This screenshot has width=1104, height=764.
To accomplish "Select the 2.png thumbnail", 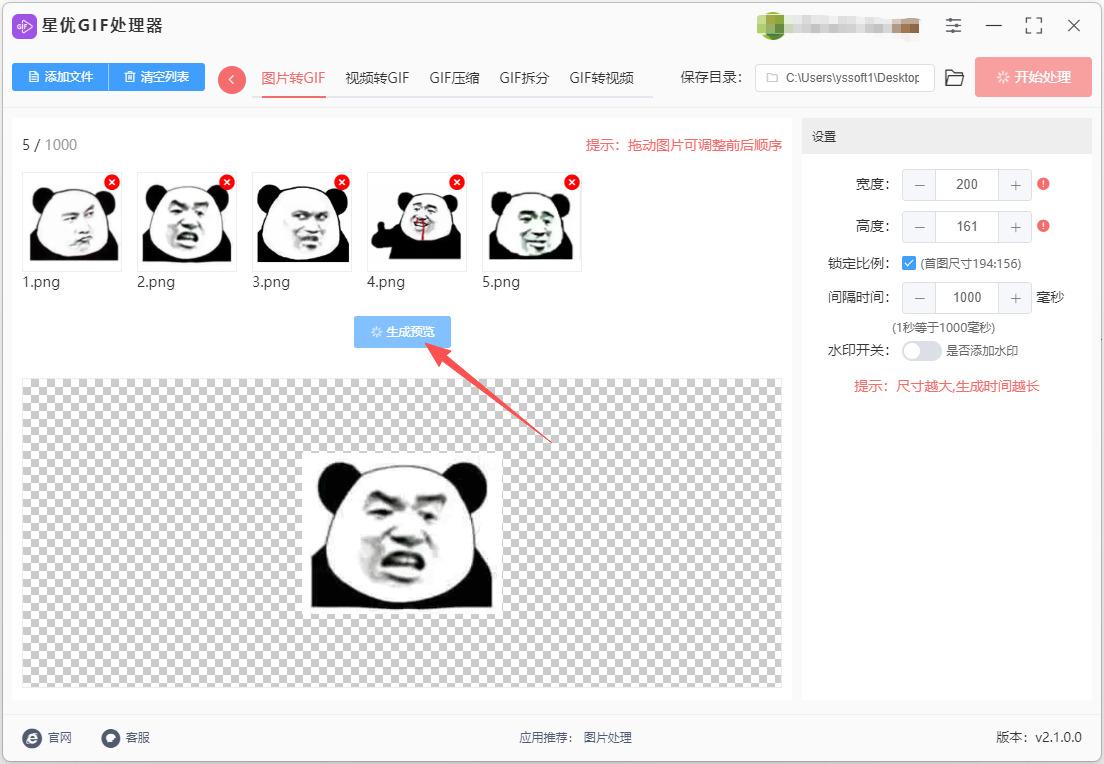I will click(187, 222).
